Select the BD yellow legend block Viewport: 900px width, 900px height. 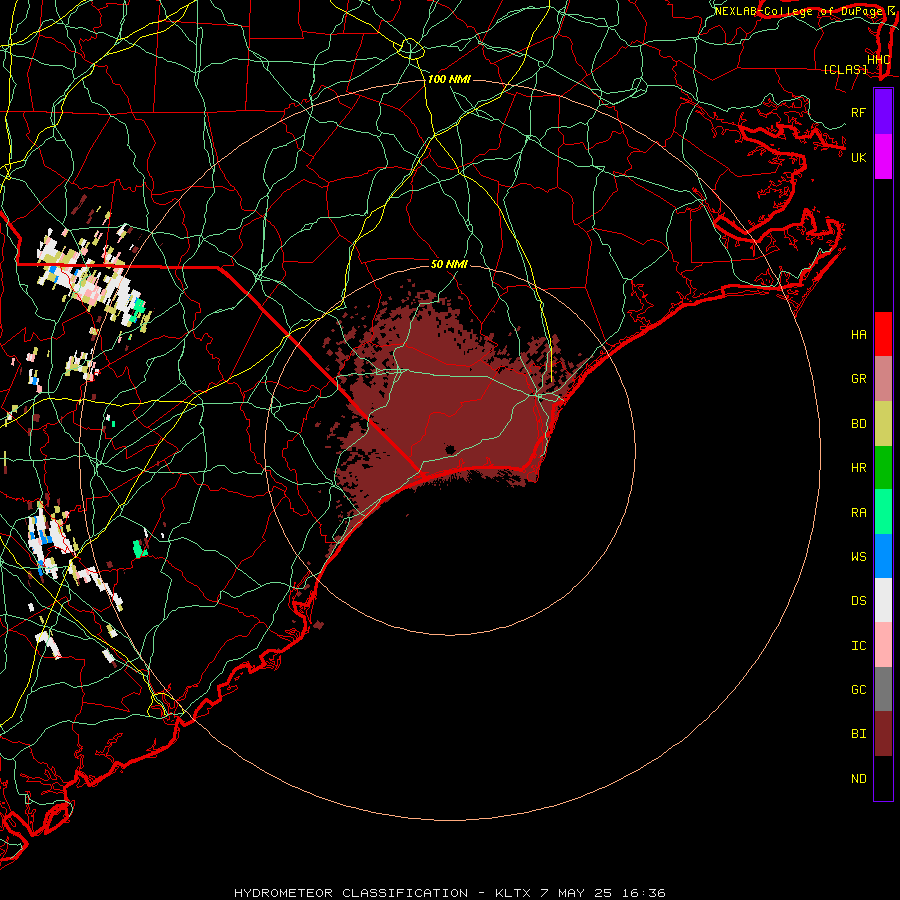tap(883, 423)
